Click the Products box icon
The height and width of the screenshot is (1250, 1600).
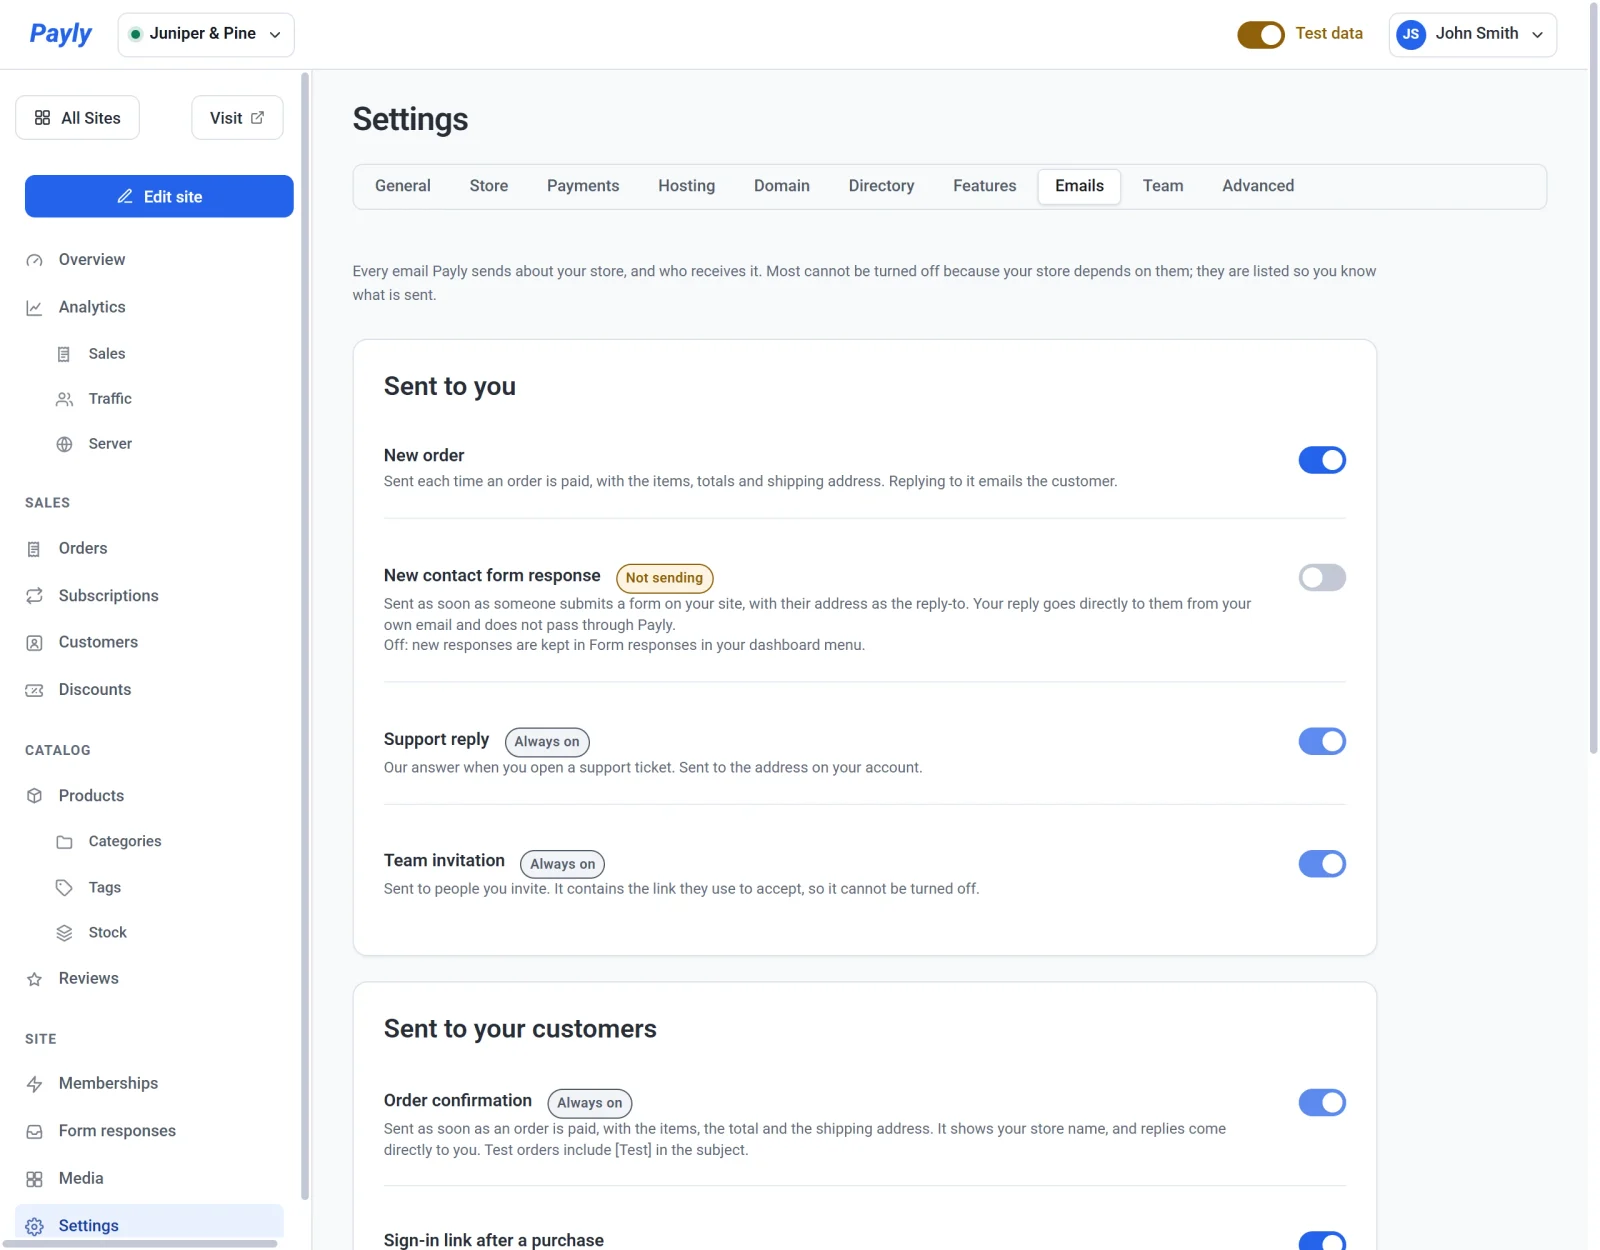point(34,796)
